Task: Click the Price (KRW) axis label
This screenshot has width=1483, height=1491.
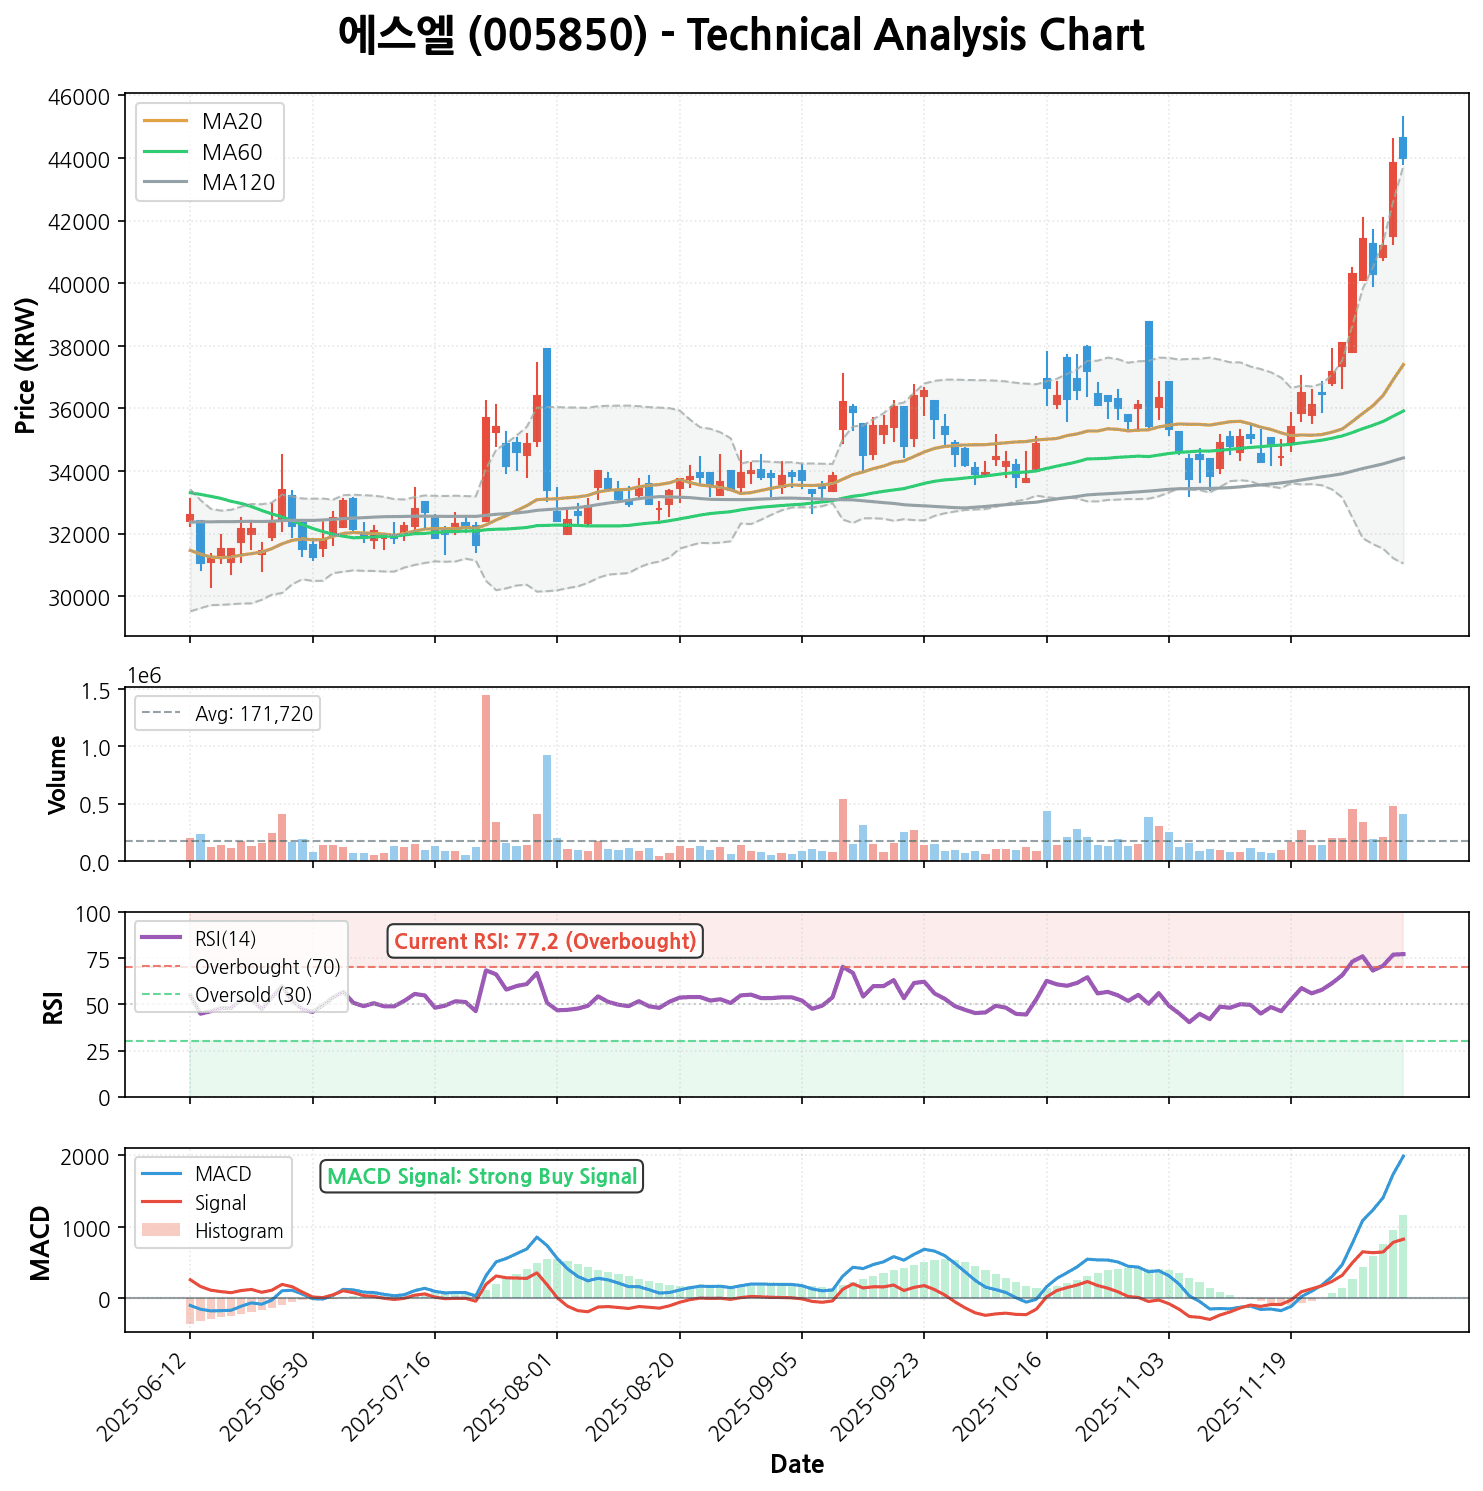Action: pos(27,365)
